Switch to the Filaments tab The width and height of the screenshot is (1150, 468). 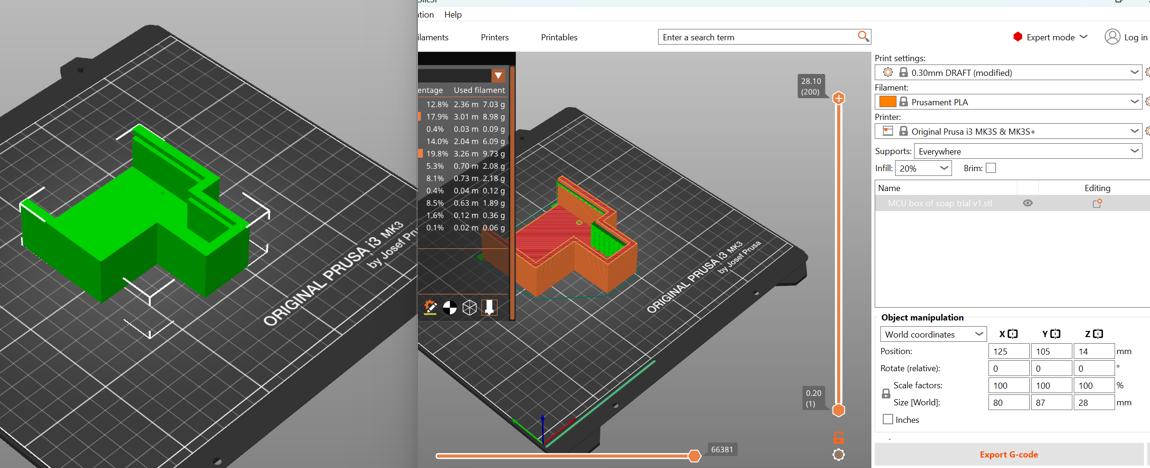[x=433, y=37]
